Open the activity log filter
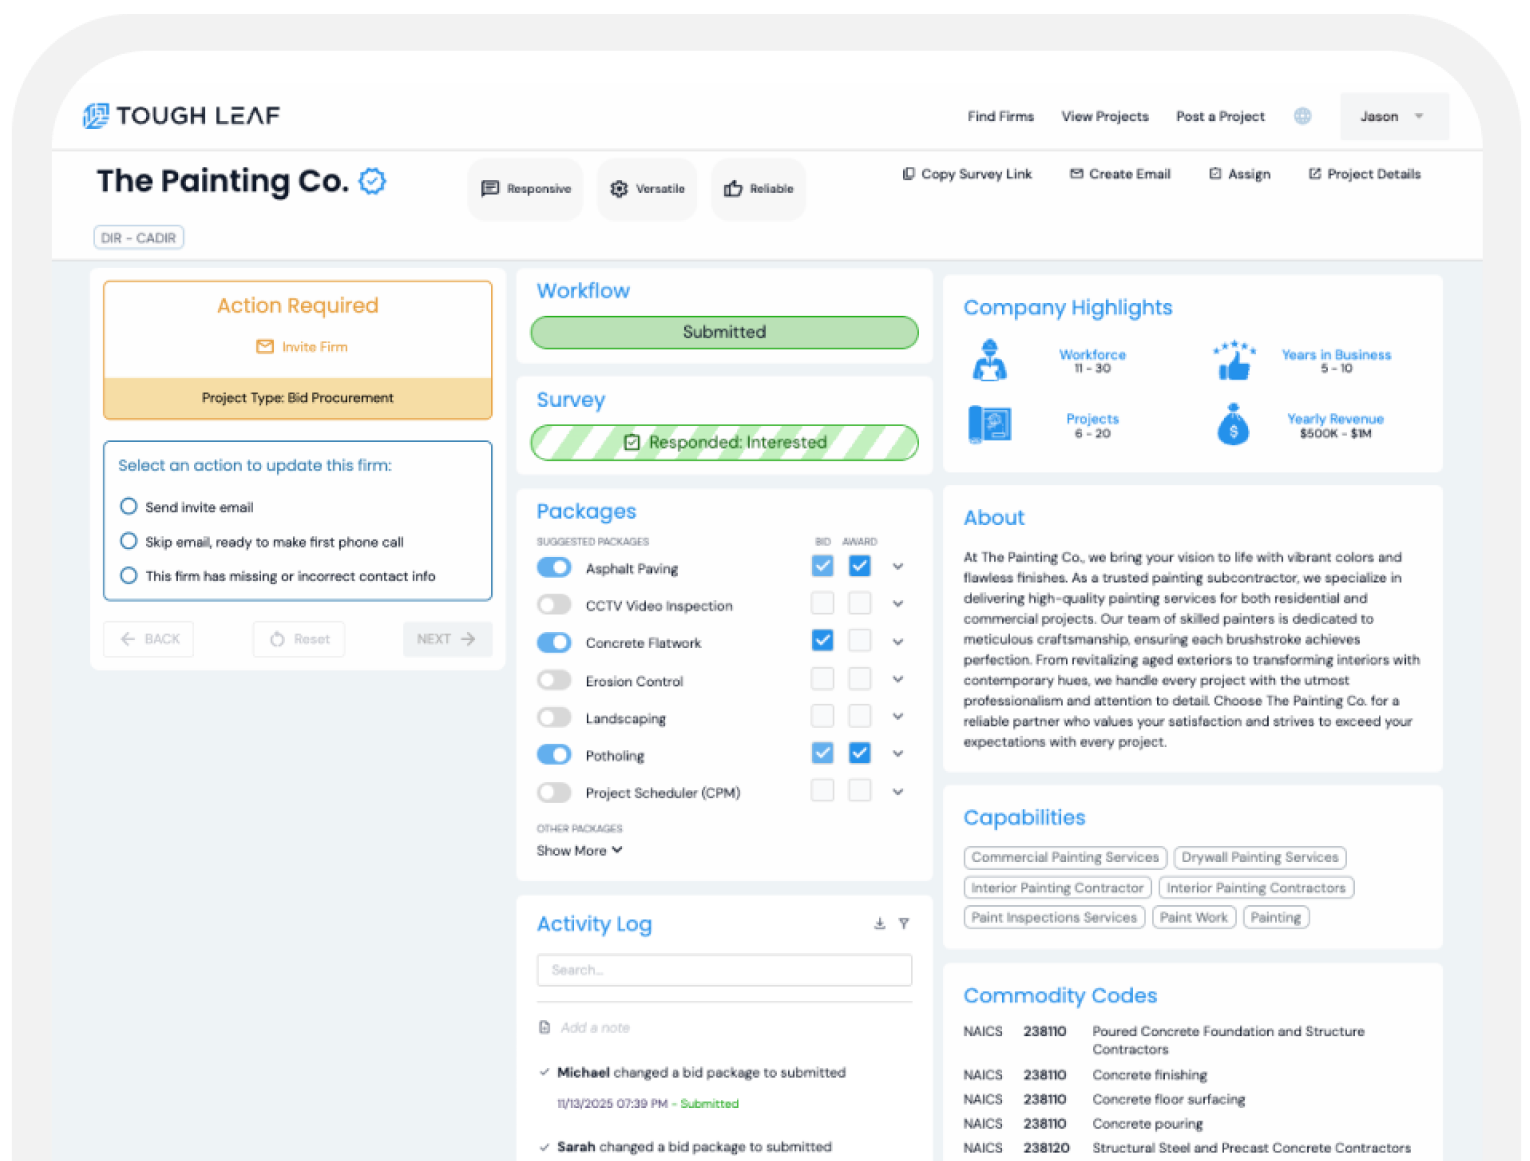 coord(904,924)
